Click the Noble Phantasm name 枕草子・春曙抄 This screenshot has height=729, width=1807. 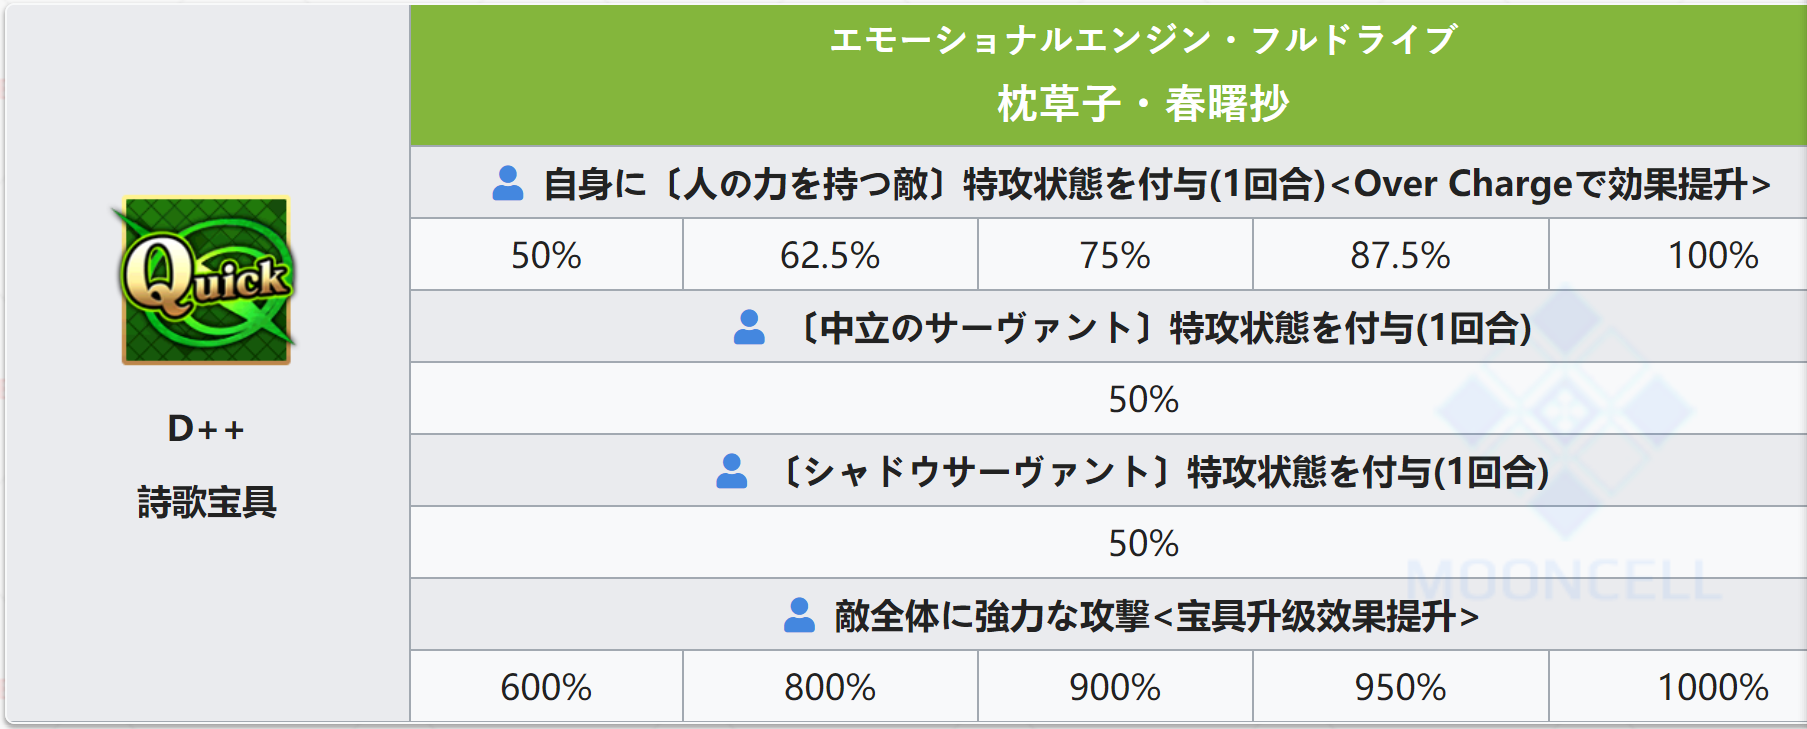[1143, 104]
